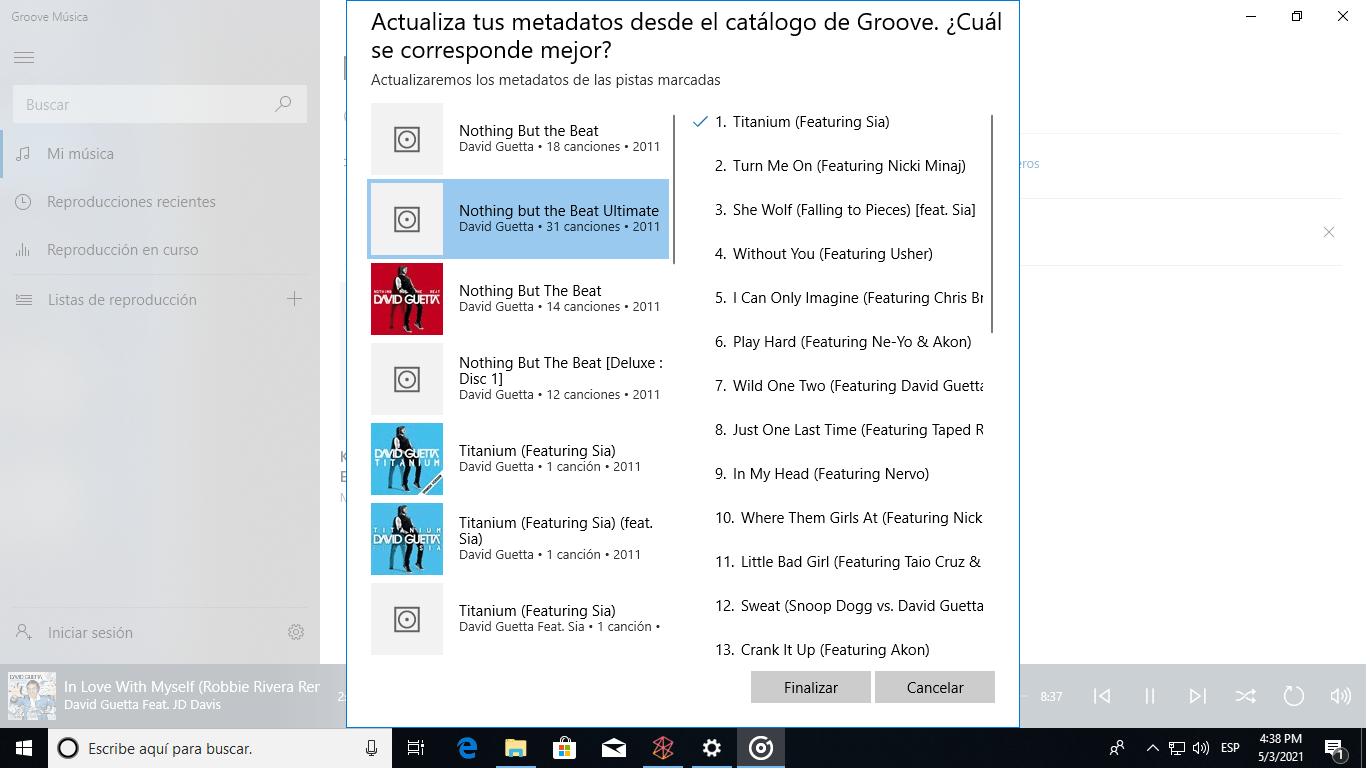Select Nothing but the Beat Ultimate album
This screenshot has height=768, width=1366.
519,219
